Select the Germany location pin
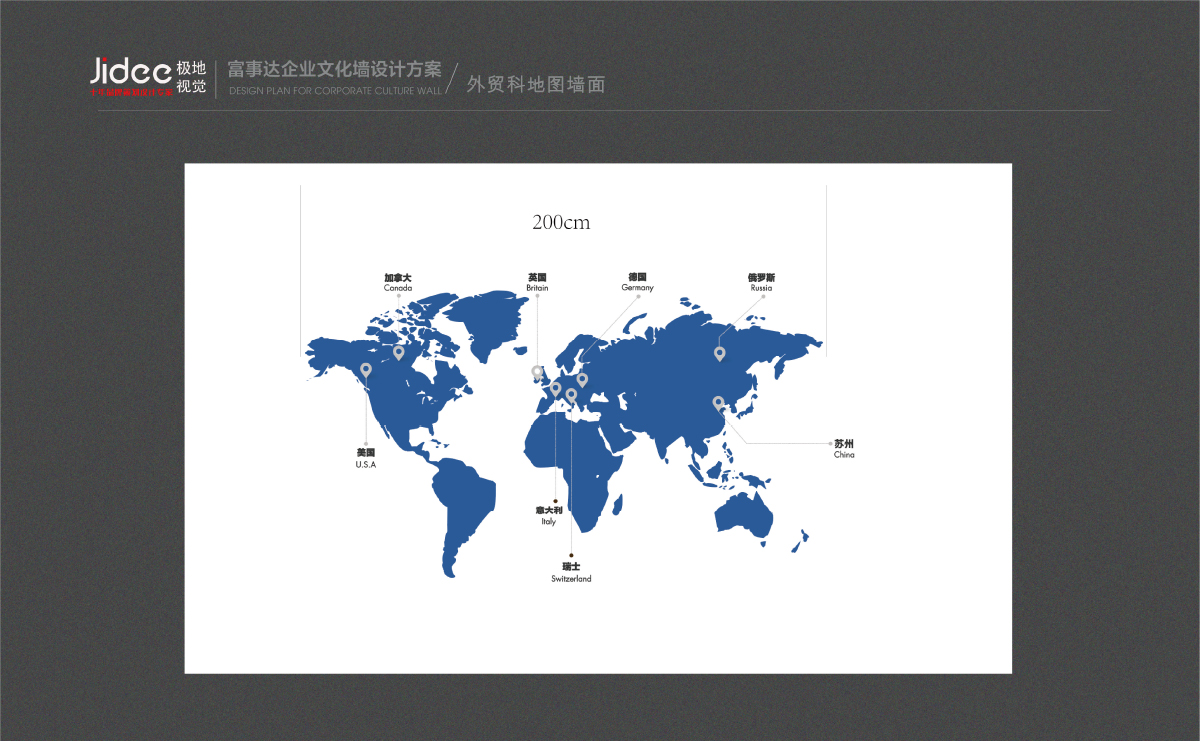 click(x=582, y=379)
